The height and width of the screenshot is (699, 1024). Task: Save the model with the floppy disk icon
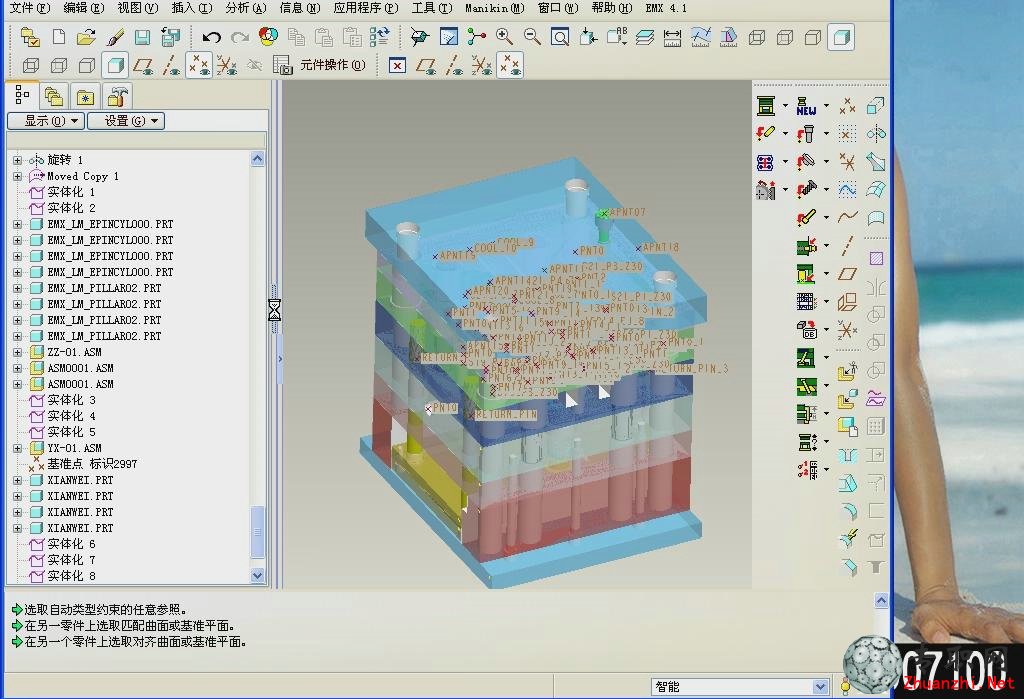(x=142, y=37)
